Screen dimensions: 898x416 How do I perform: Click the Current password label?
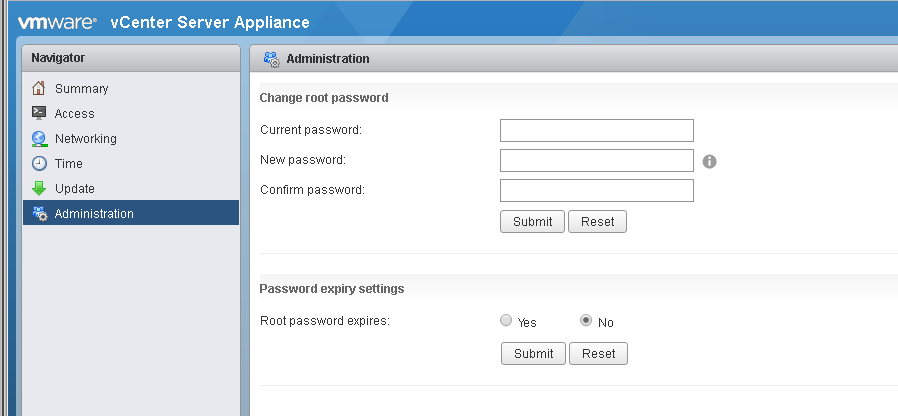311,130
